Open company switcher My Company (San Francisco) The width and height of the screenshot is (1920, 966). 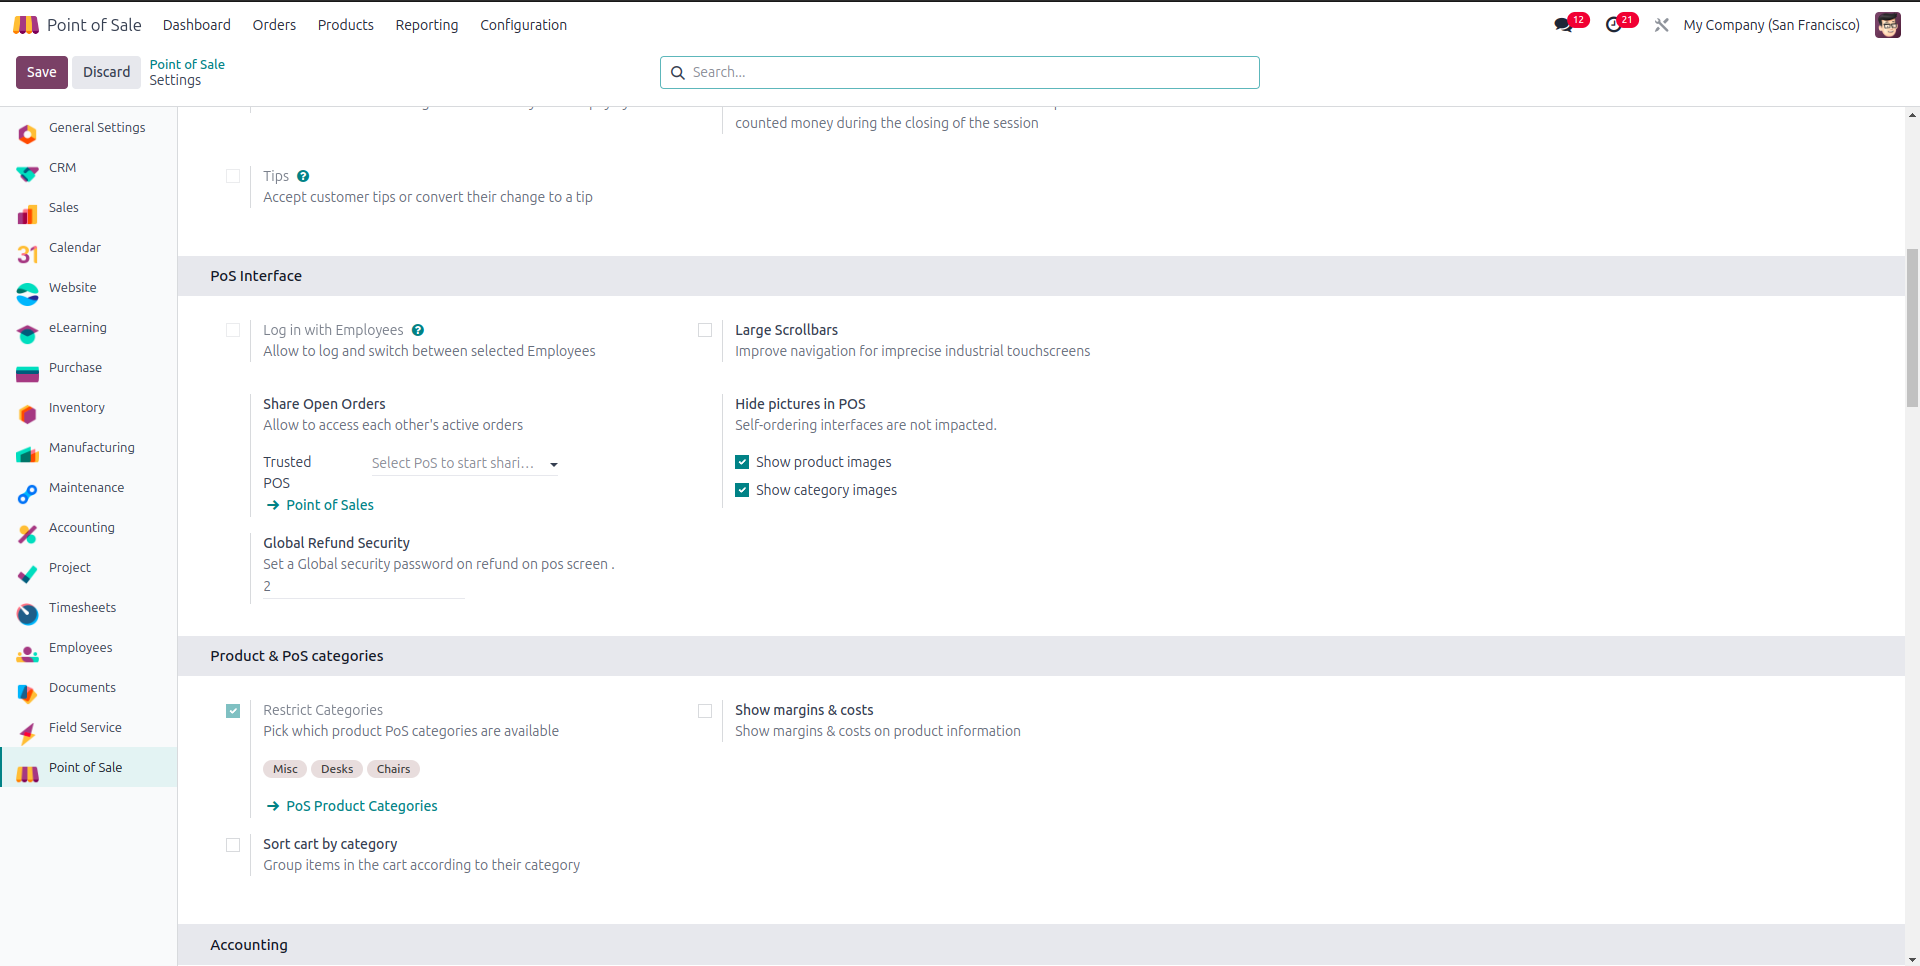coord(1771,25)
